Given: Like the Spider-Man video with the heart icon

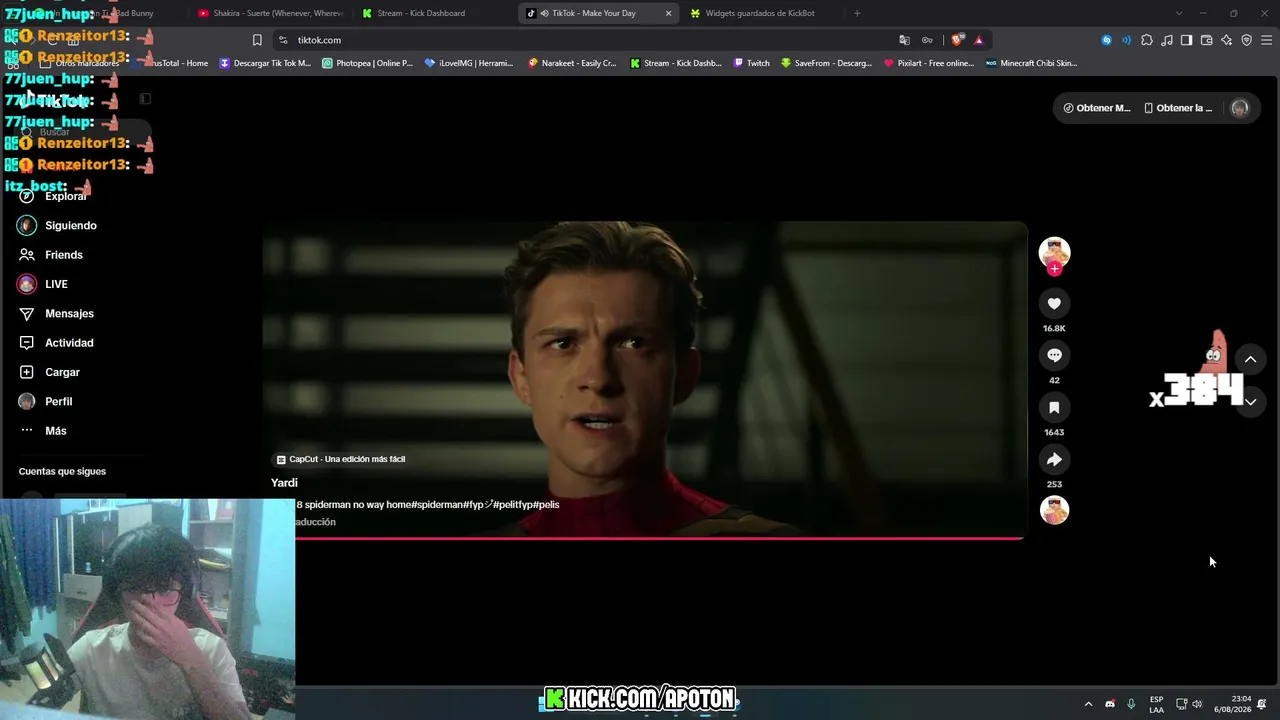Looking at the screenshot, I should [x=1054, y=303].
